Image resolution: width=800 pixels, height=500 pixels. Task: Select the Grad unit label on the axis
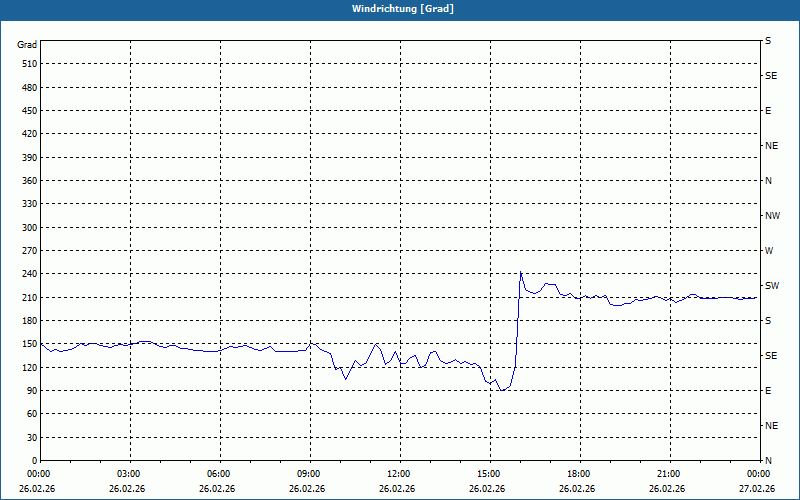tap(27, 45)
